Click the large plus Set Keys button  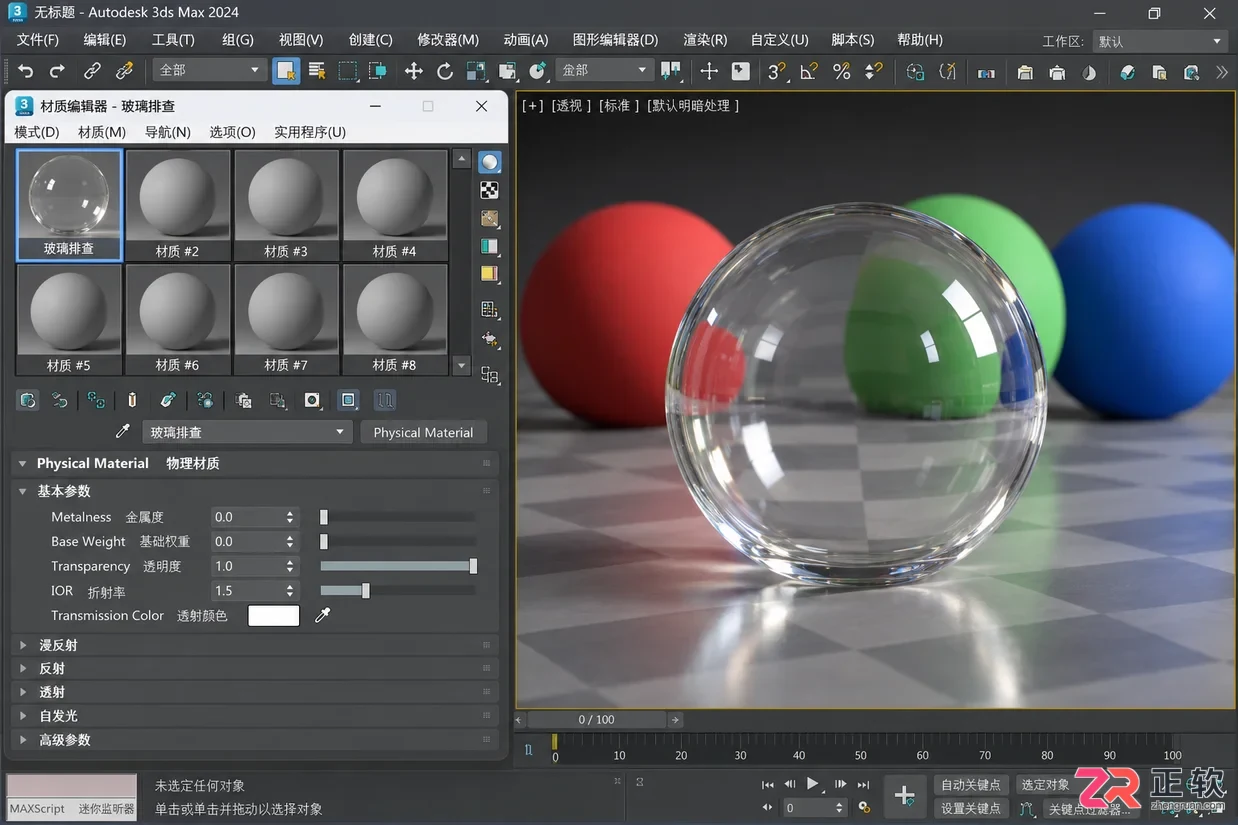click(x=904, y=796)
